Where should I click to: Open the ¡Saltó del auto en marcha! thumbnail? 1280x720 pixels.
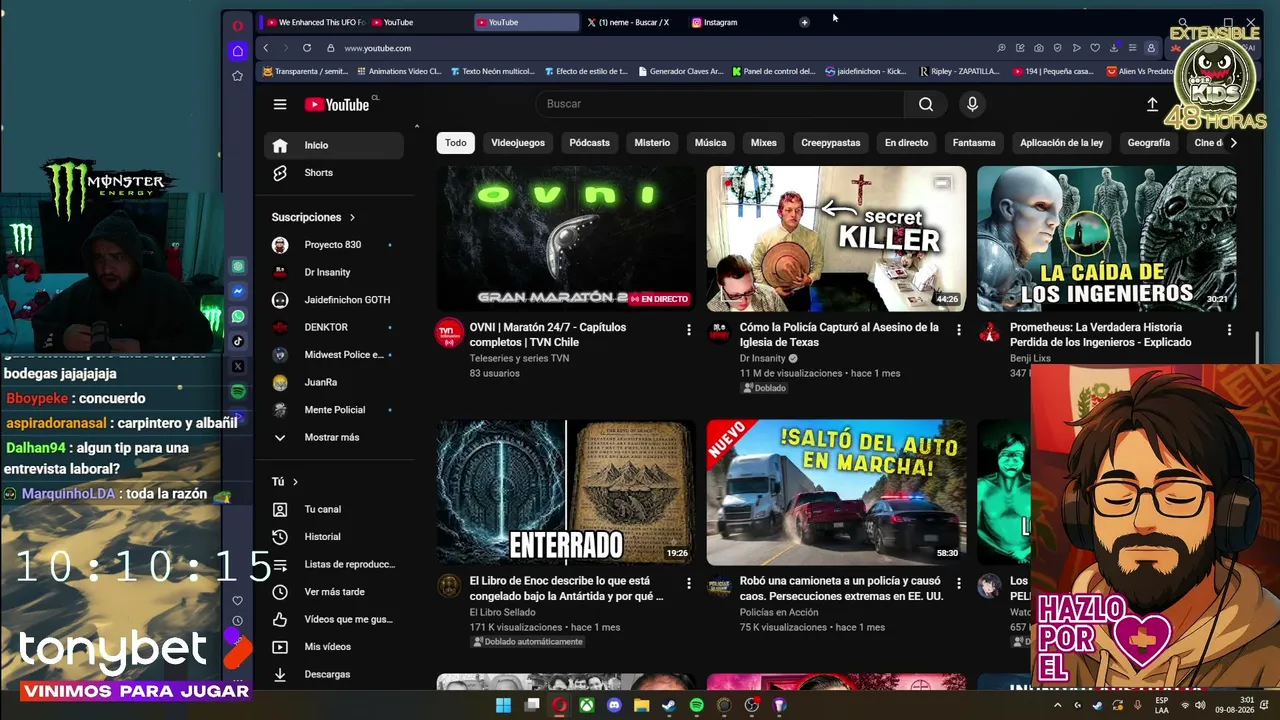pos(836,492)
